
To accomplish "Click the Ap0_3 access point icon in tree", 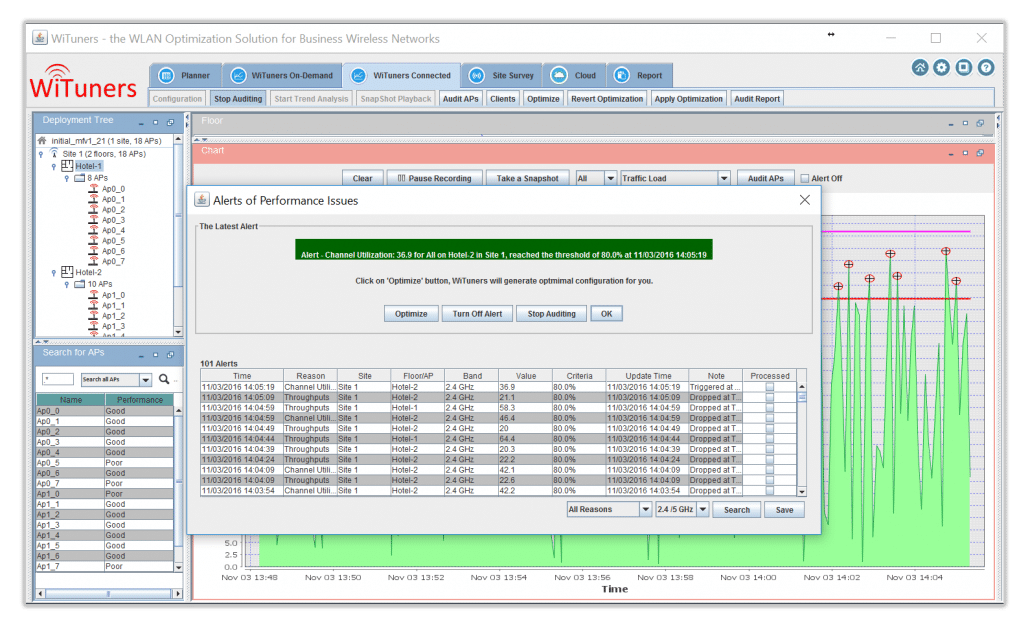I will click(x=93, y=220).
